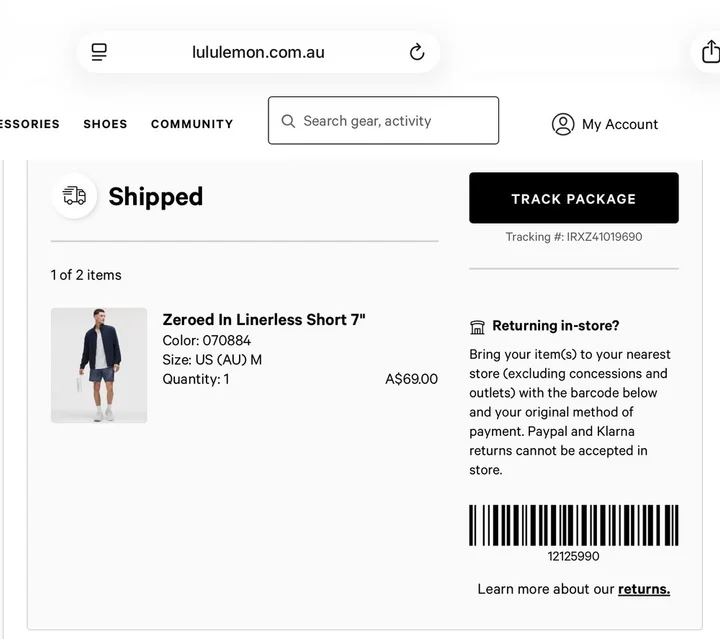Tap the in-store return barcode

pyautogui.click(x=573, y=525)
